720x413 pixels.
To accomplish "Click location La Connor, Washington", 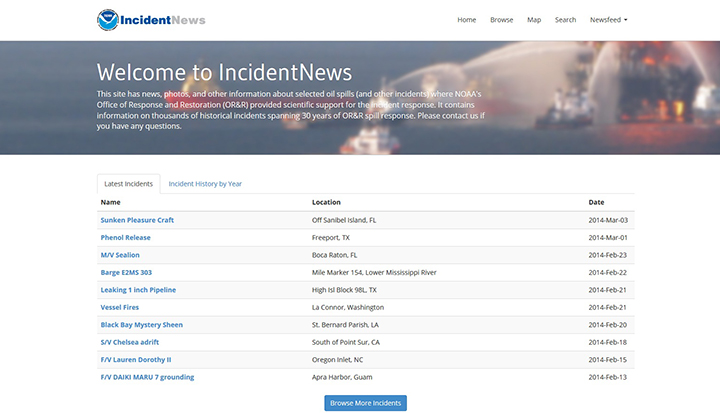I will 348,307.
